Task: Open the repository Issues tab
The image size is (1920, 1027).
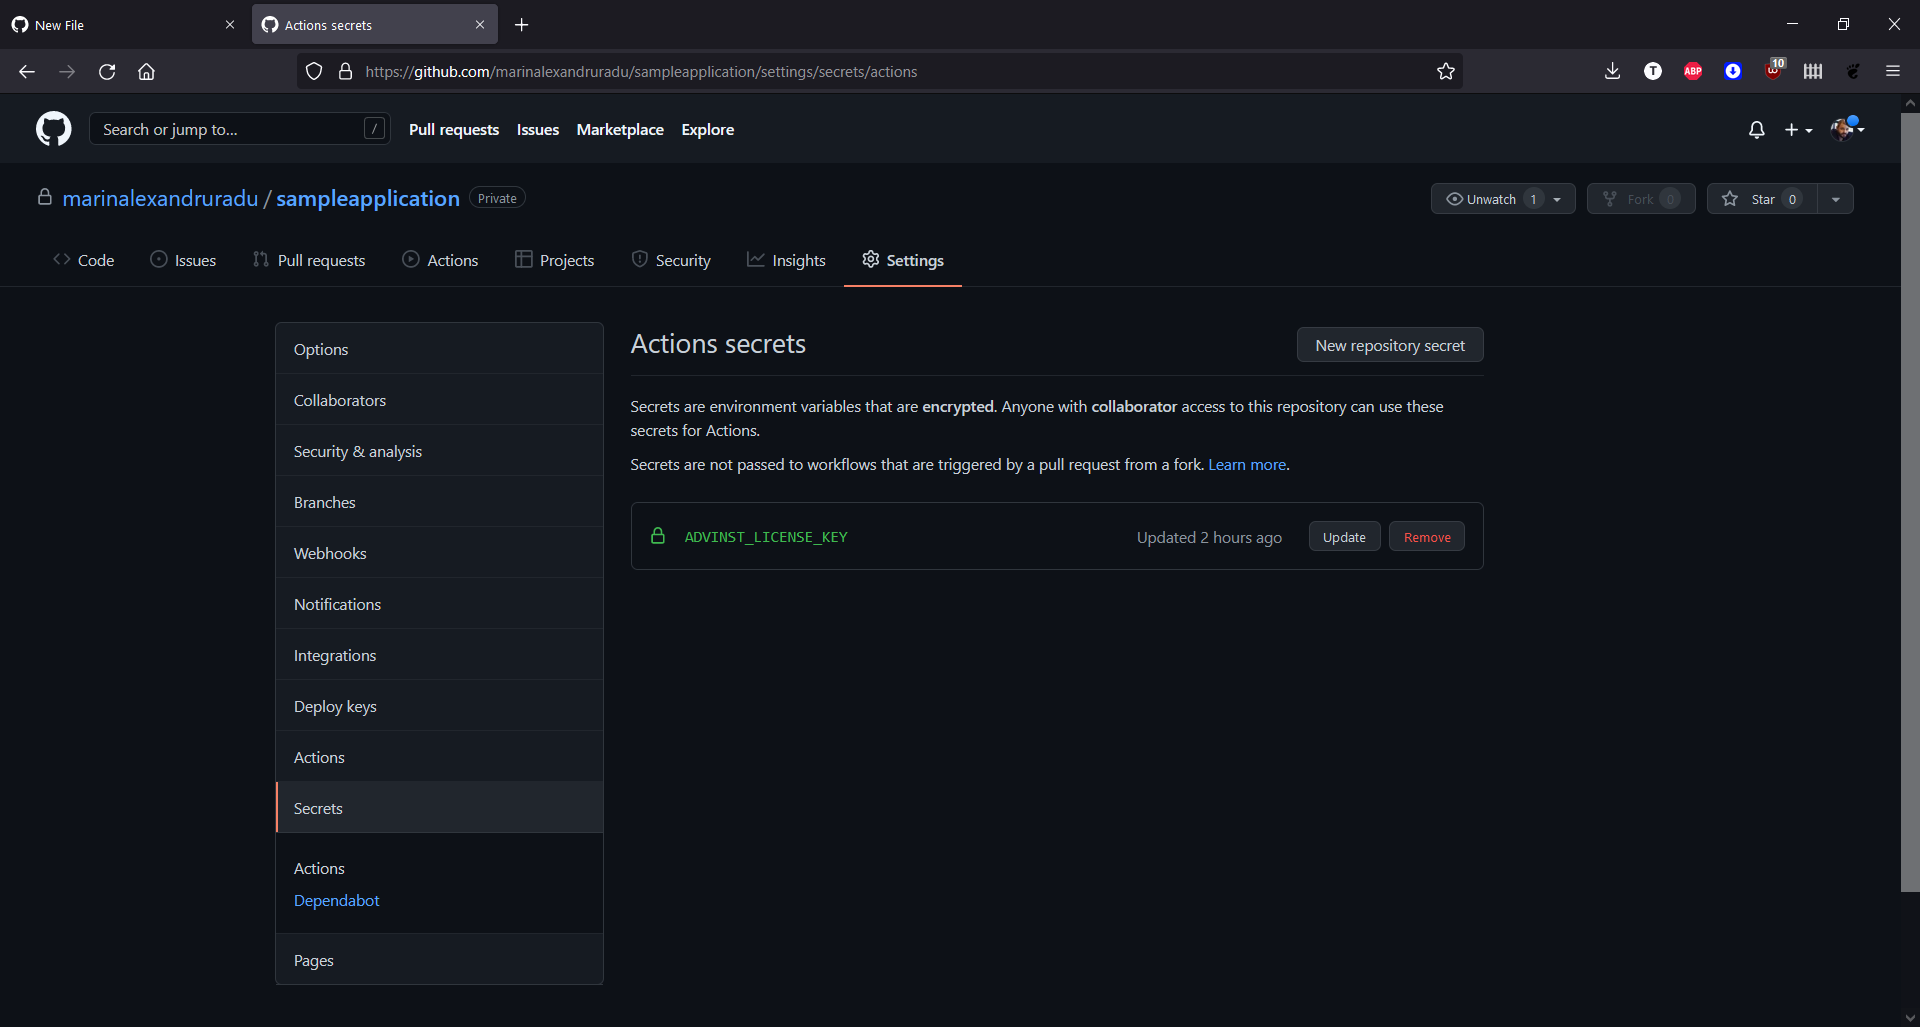Action: tap(183, 260)
